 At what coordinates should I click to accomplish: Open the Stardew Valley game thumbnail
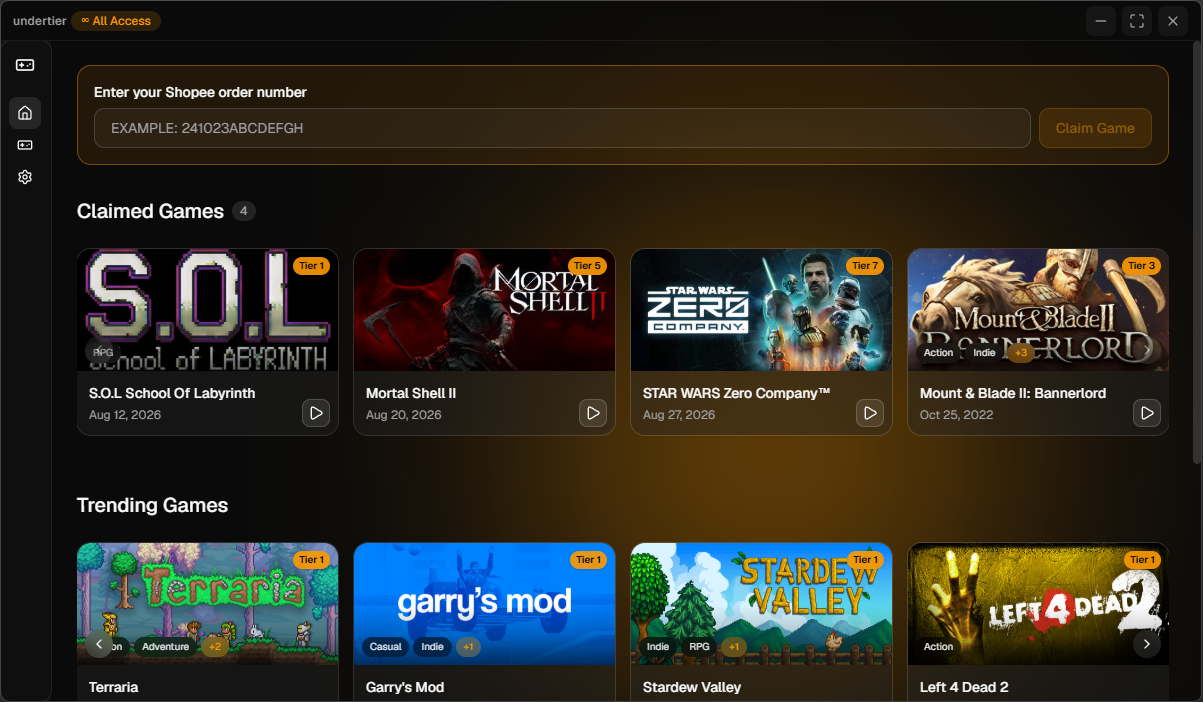[x=762, y=604]
